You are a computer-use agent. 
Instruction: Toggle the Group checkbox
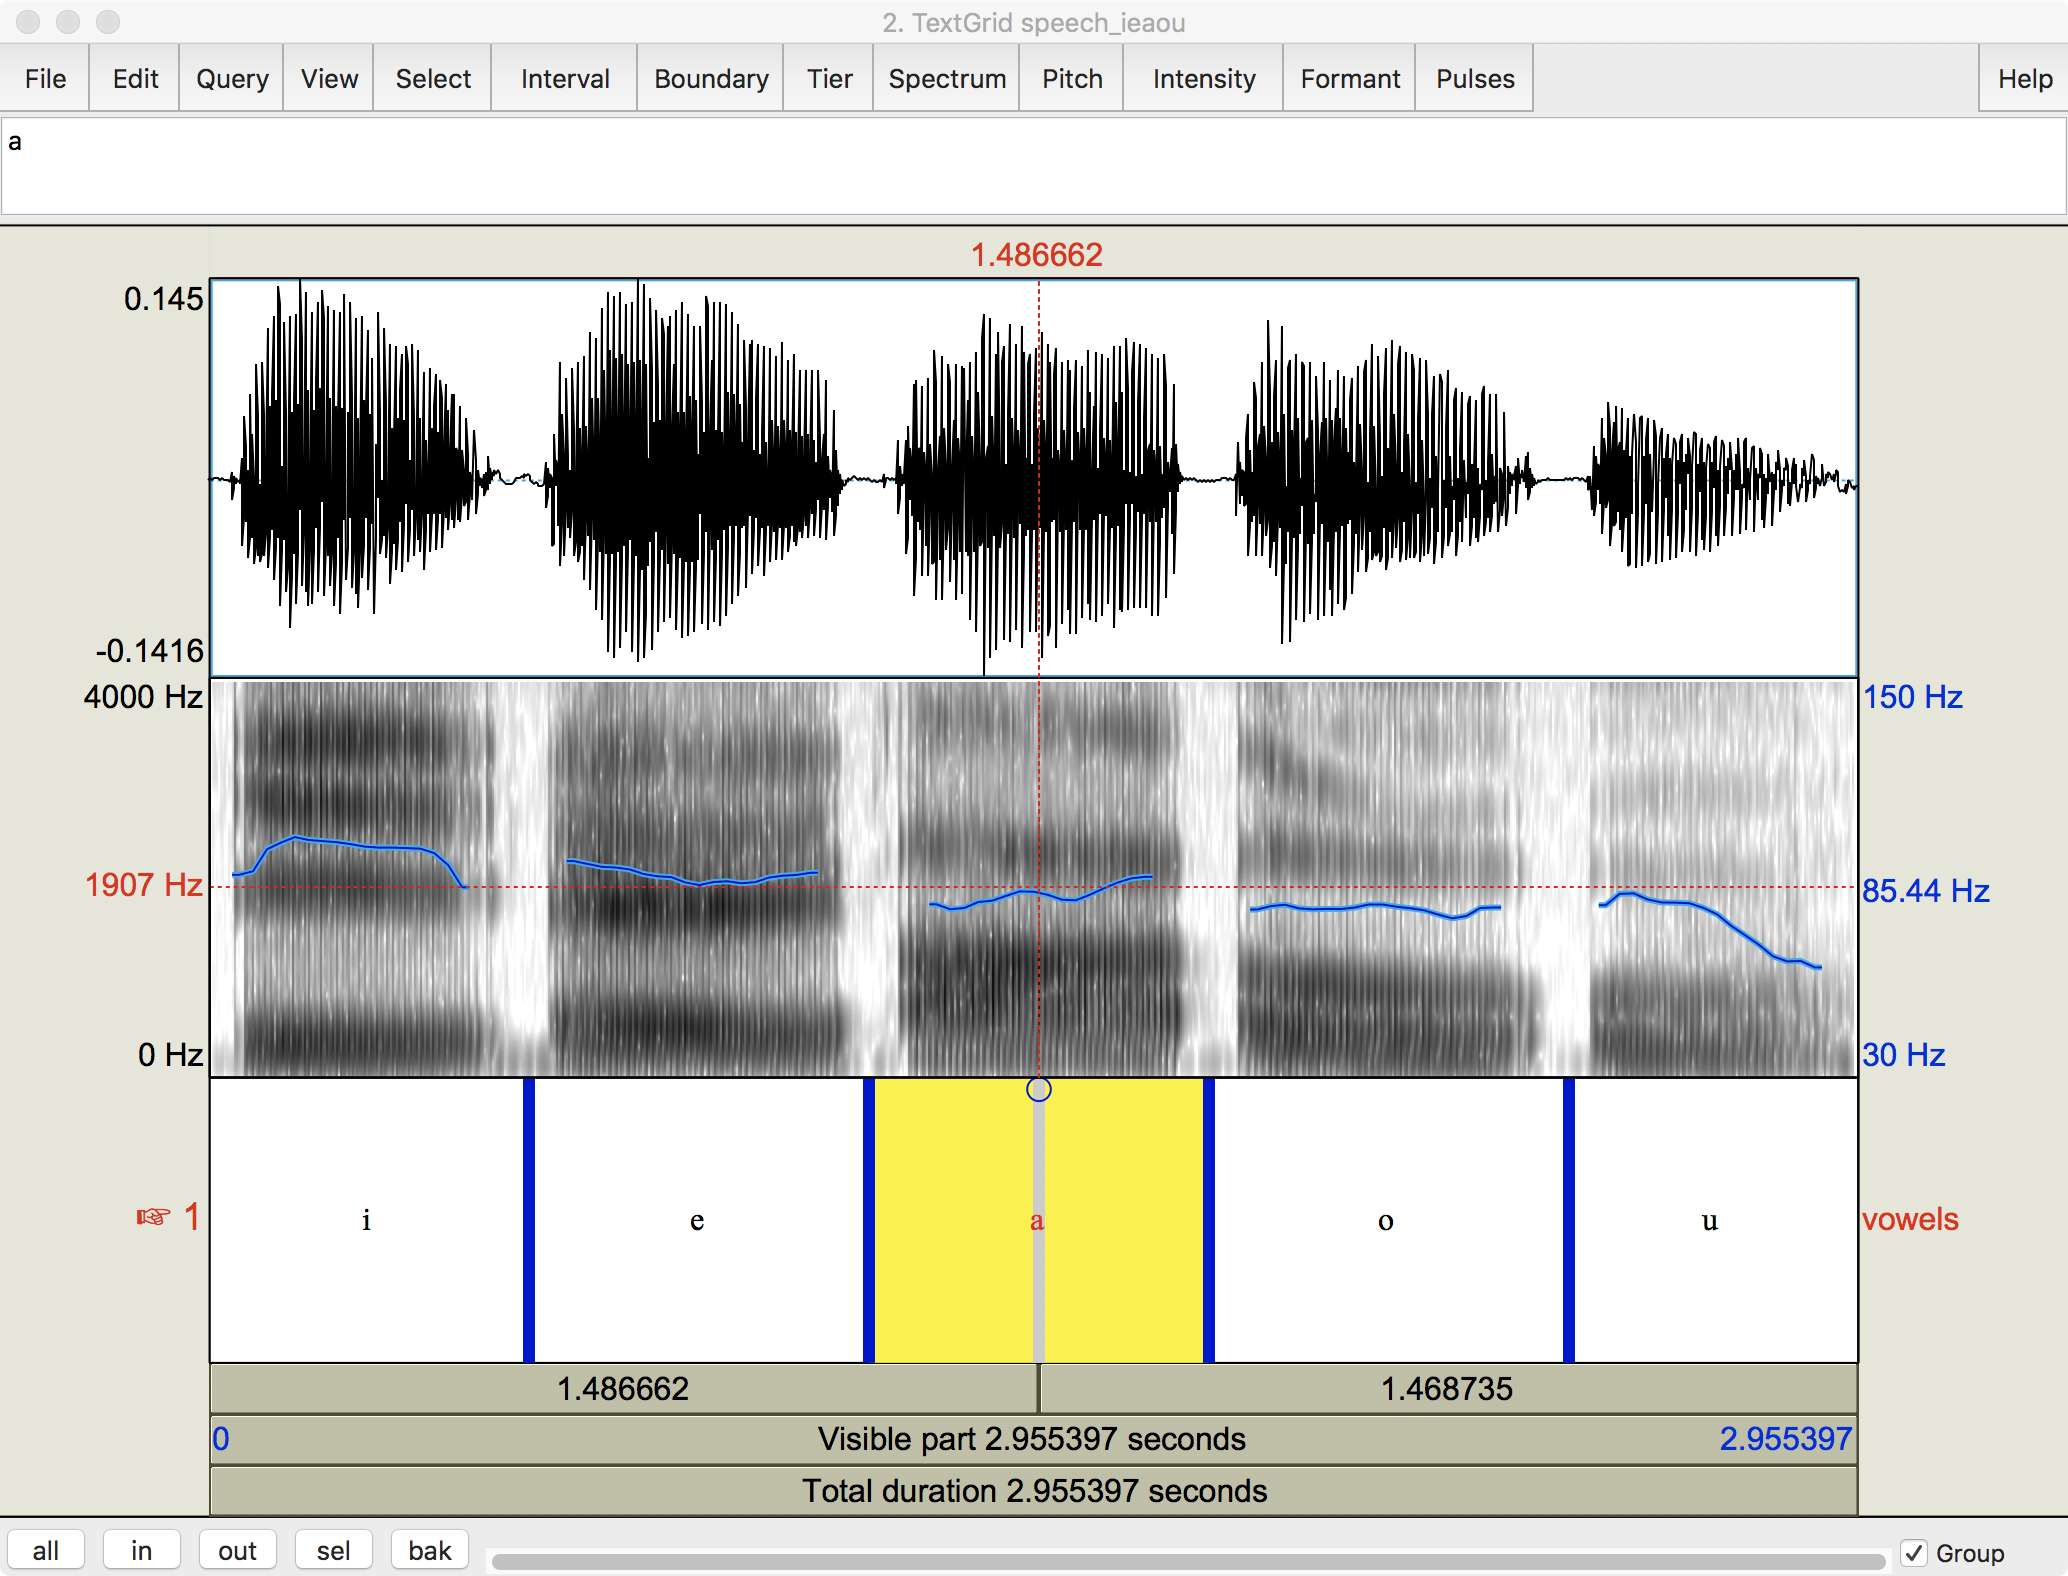(x=1914, y=1553)
